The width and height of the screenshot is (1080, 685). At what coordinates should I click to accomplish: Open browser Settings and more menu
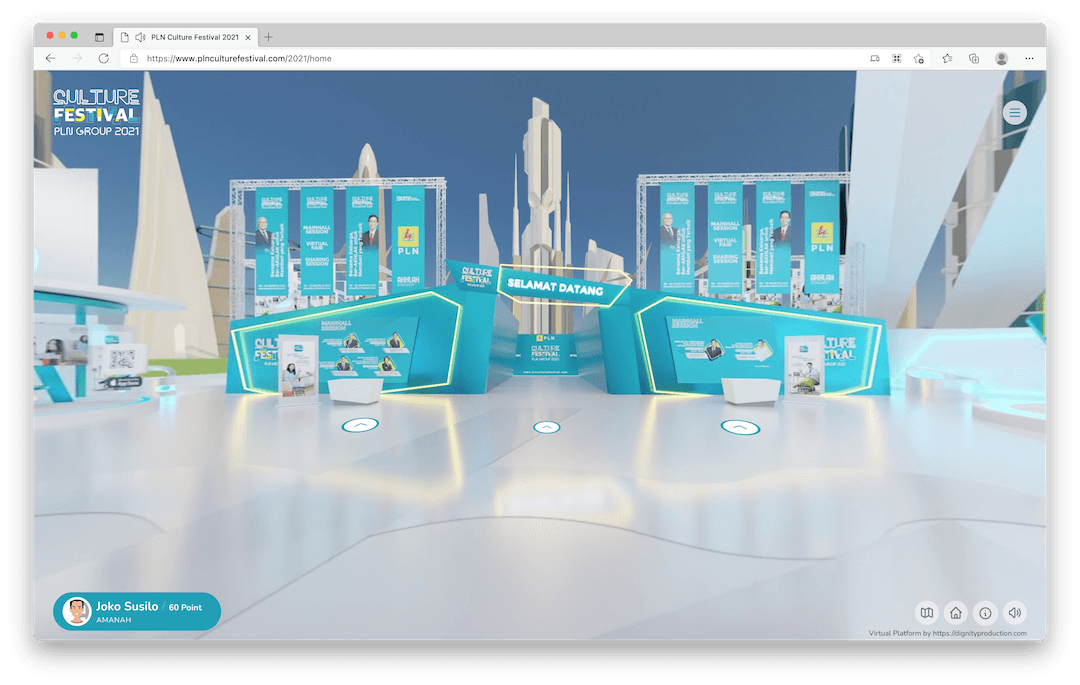coord(1029,59)
